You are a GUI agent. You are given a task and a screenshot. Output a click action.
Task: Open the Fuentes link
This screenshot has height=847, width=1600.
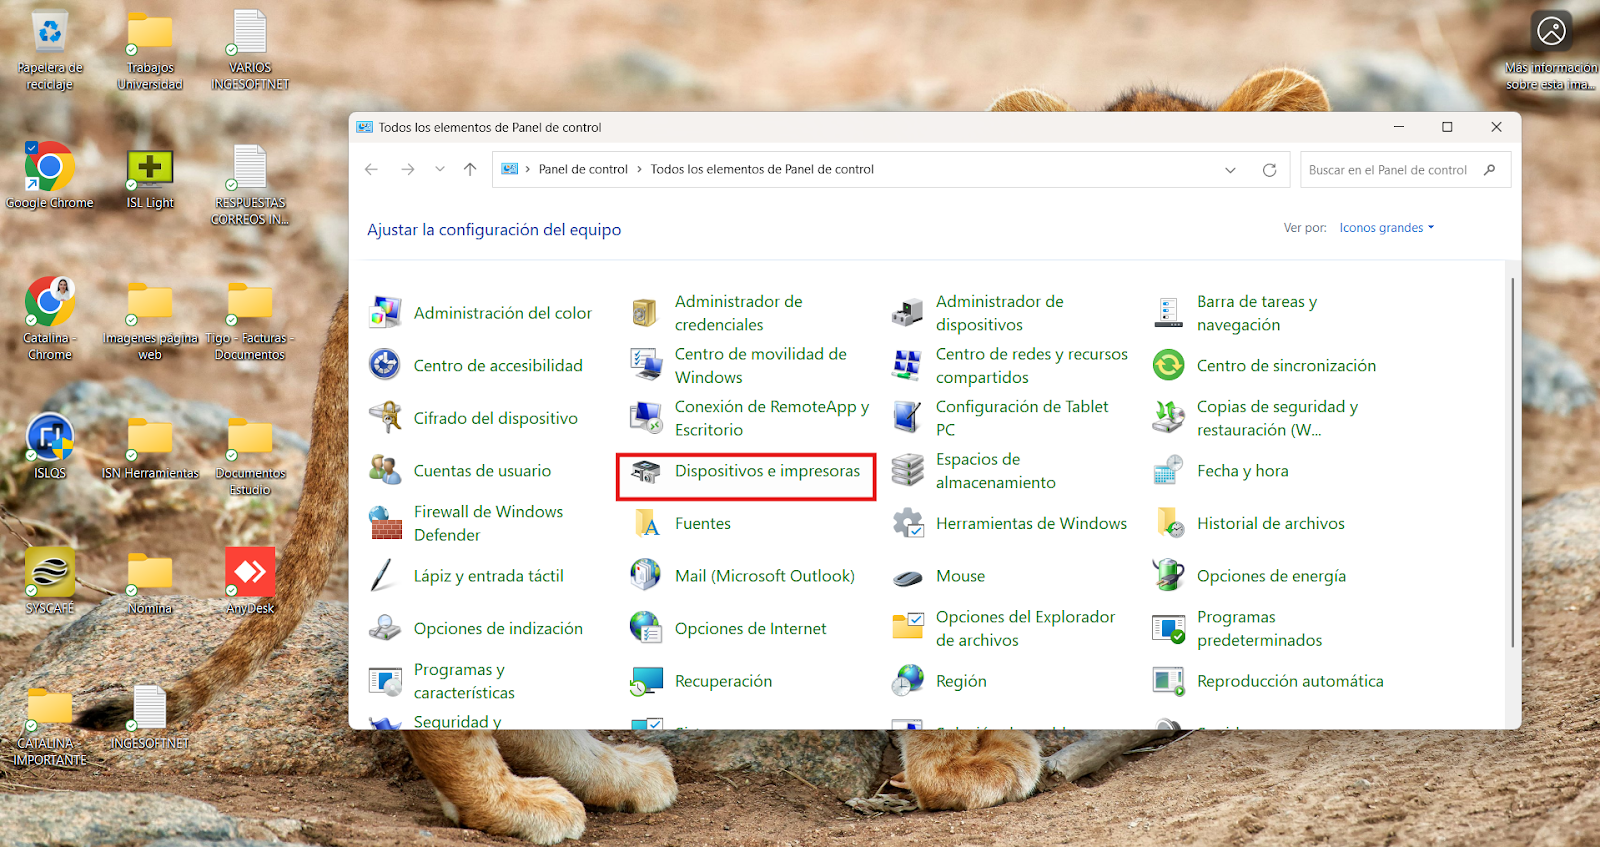(x=702, y=524)
